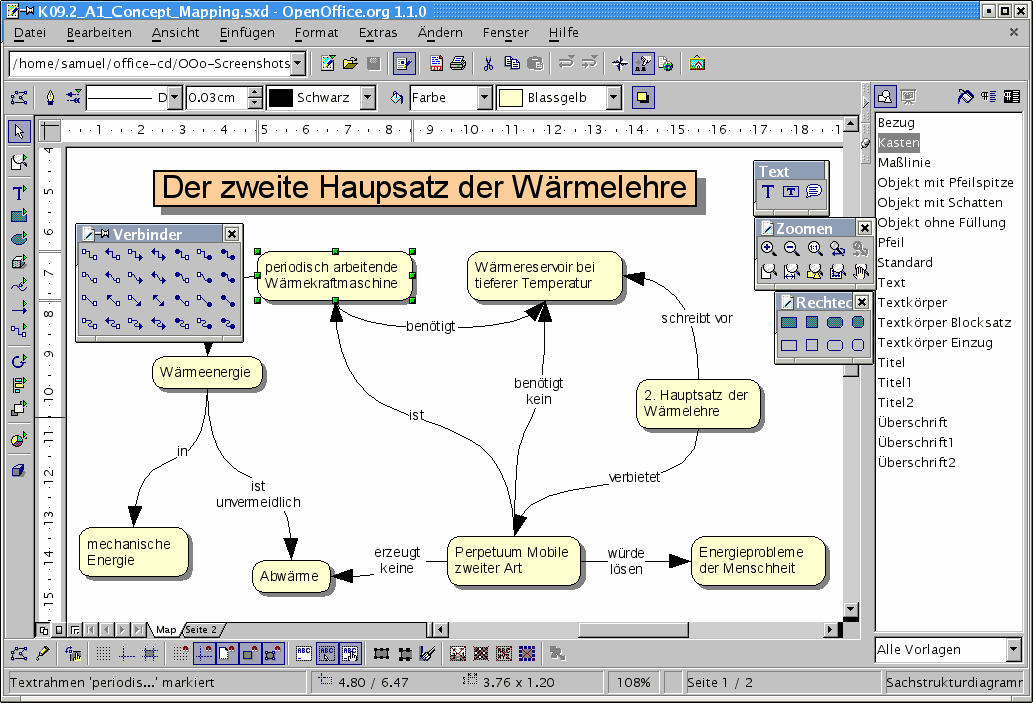Screen dimensions: 1033x703
Task: Click the Text tool in left toolbar
Action: click(19, 192)
